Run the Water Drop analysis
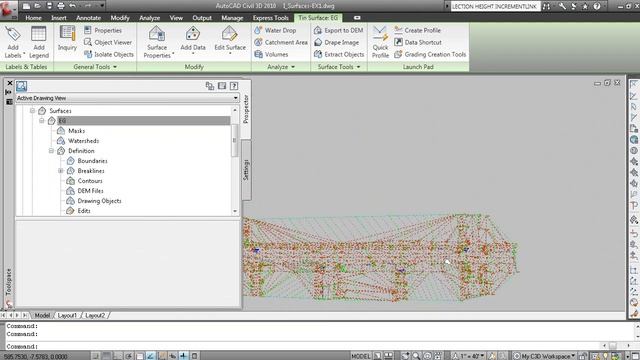The image size is (640, 360). (x=275, y=30)
